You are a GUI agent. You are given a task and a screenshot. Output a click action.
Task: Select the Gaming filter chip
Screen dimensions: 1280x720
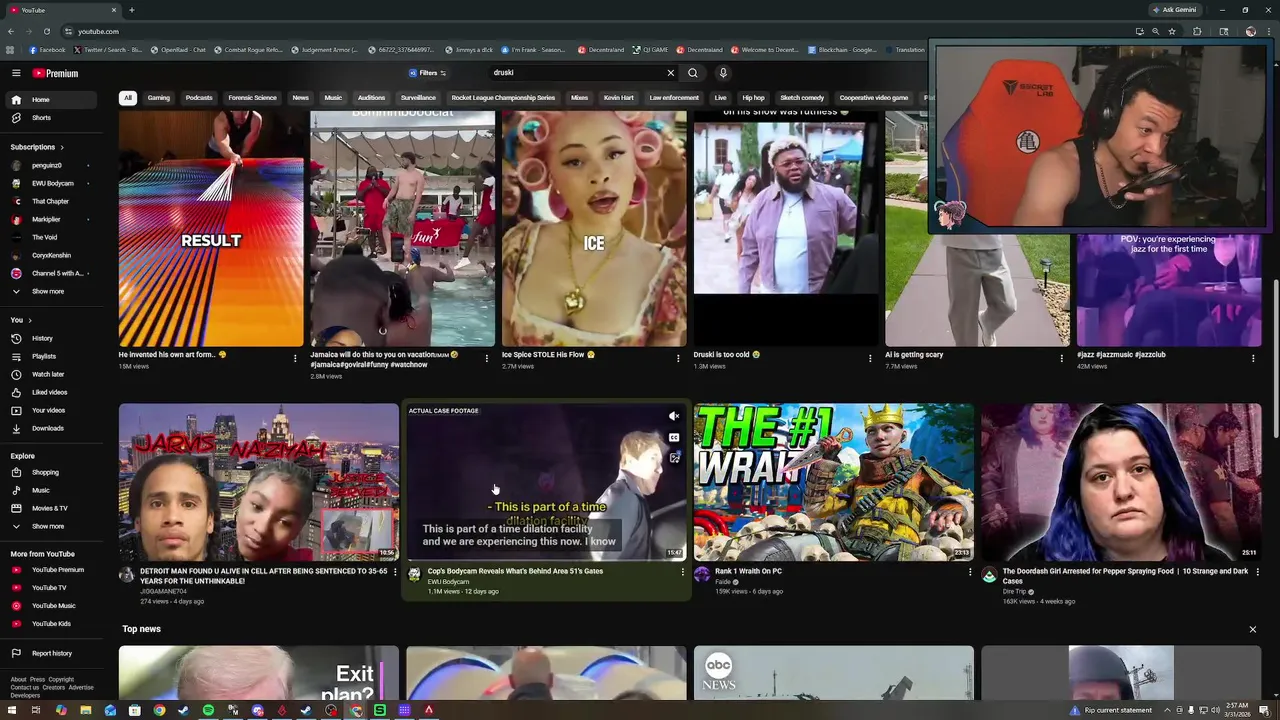pos(159,98)
